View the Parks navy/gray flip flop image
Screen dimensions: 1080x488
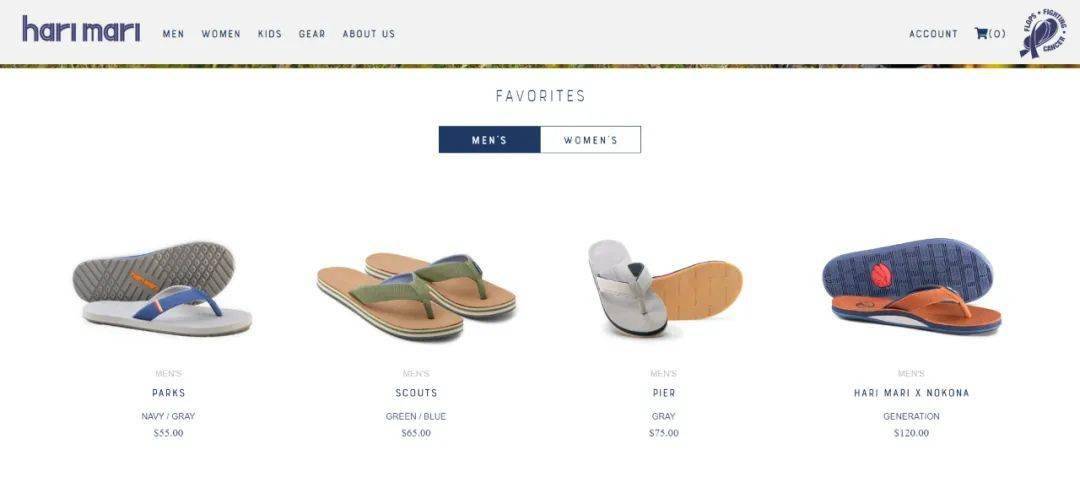click(x=162, y=288)
